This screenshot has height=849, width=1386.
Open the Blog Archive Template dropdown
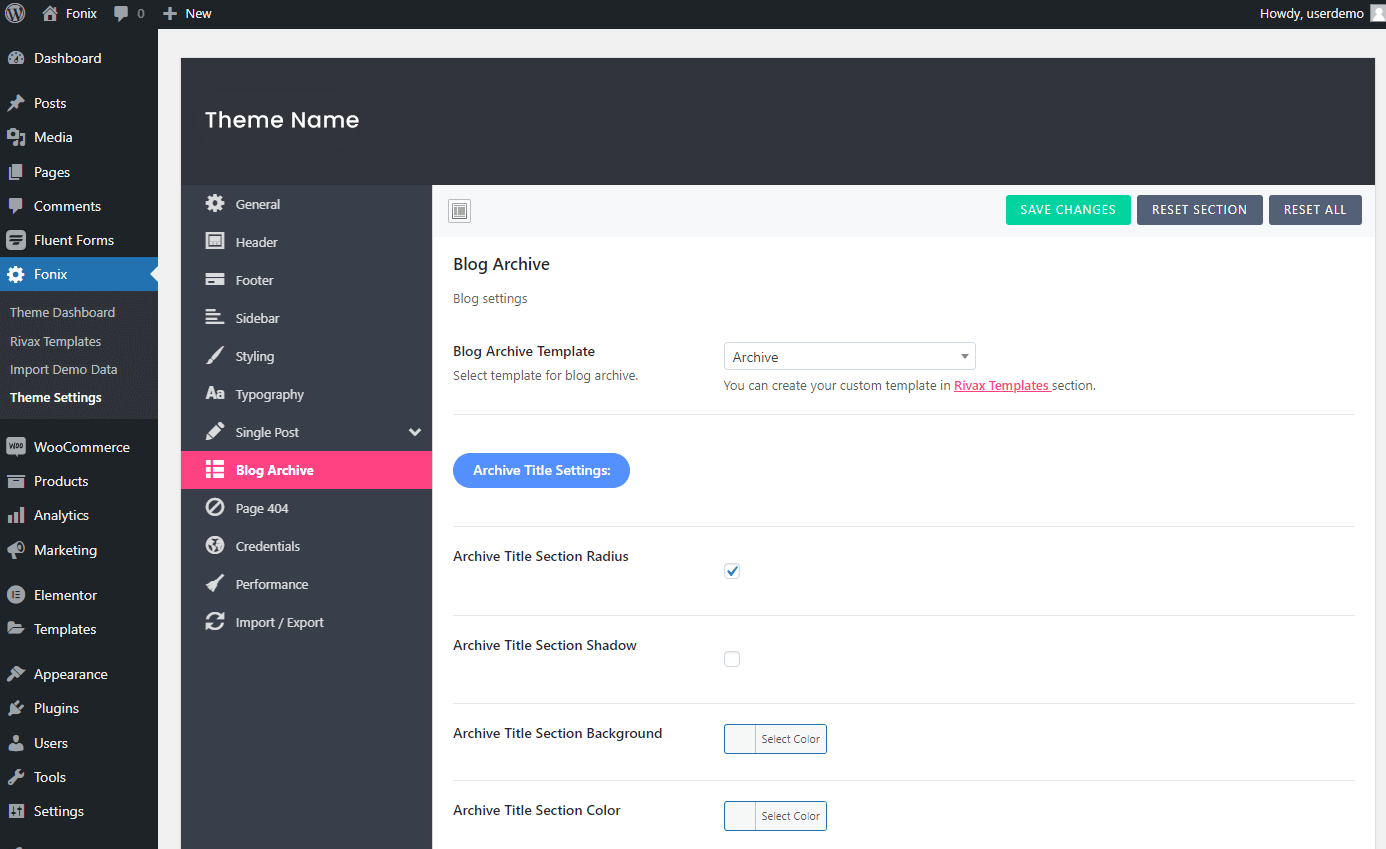click(x=849, y=357)
